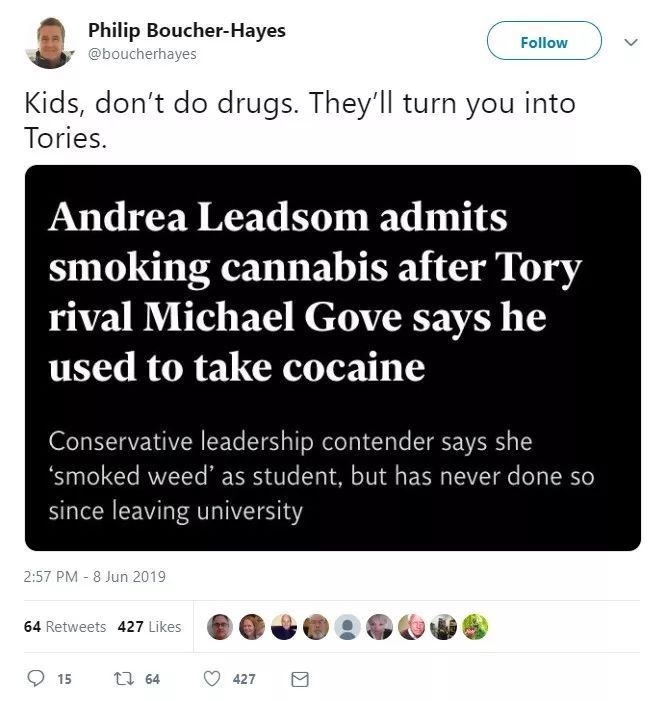Screen dimensions: 664x701
Task: Expand the tweet options chevron menu
Action: pos(630,43)
